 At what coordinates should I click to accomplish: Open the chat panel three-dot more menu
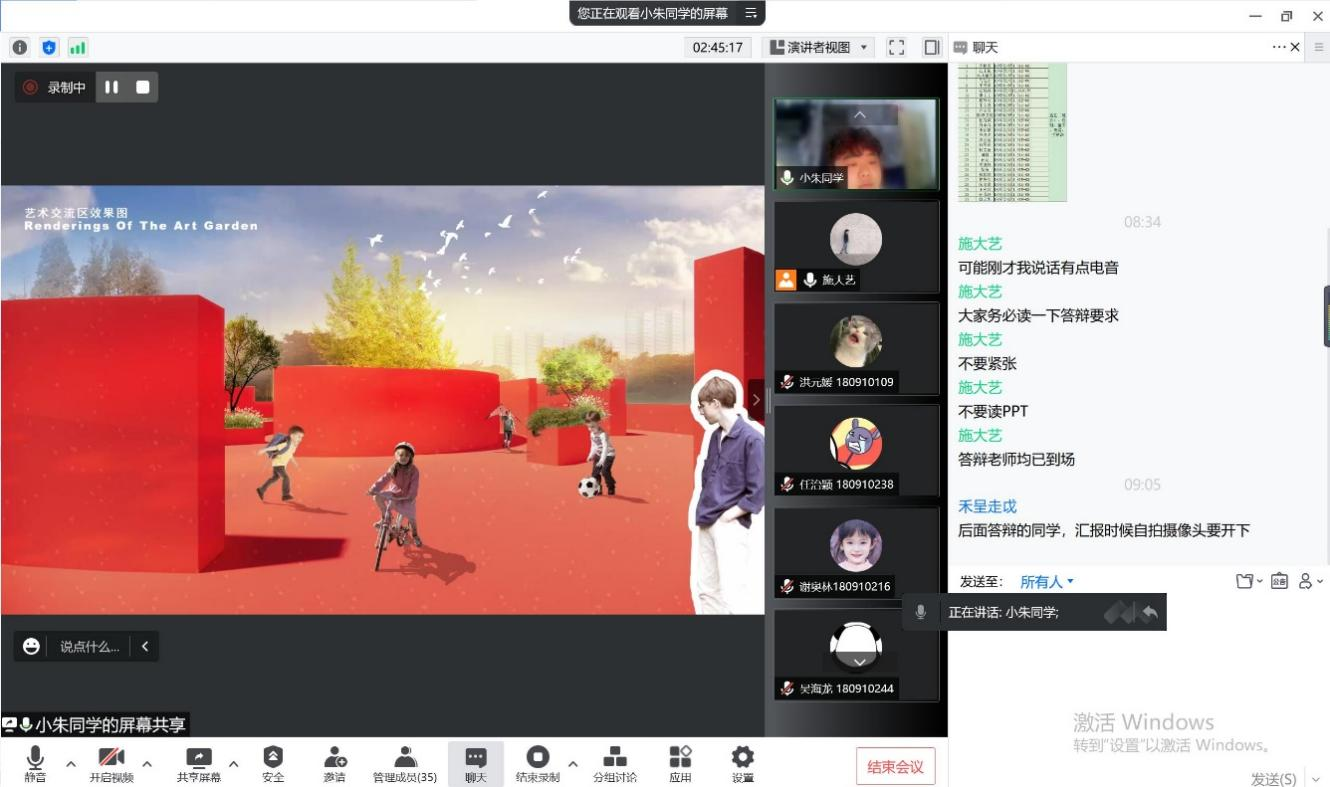pos(1279,47)
